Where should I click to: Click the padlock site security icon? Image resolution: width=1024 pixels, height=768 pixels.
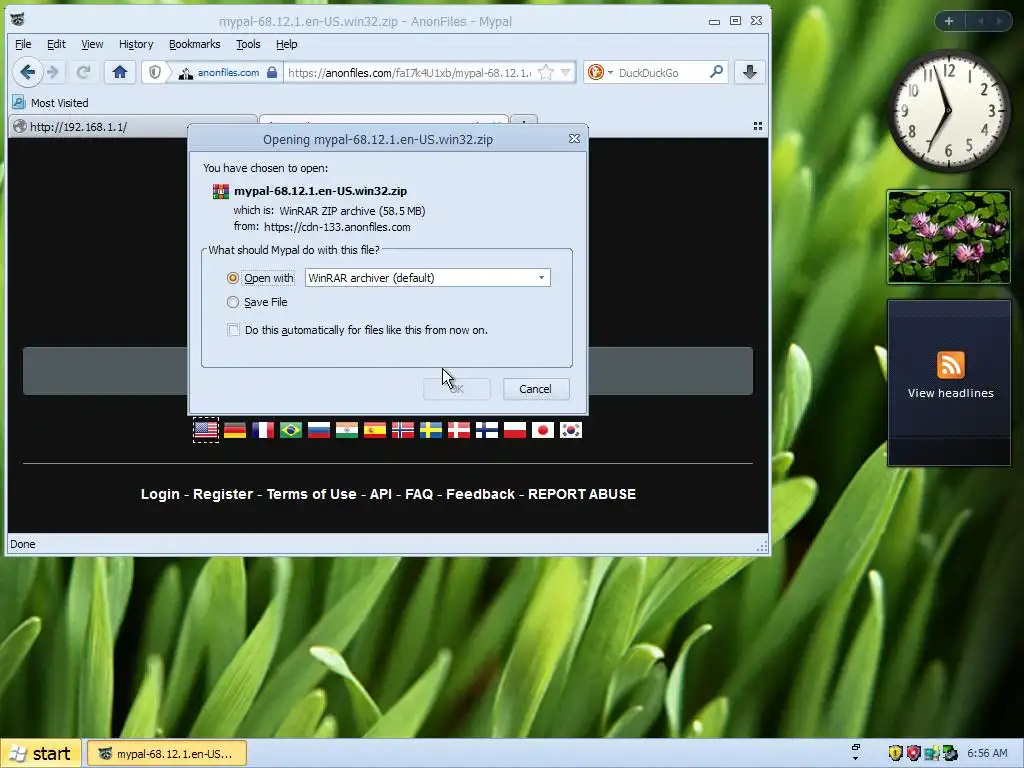pyautogui.click(x=272, y=72)
